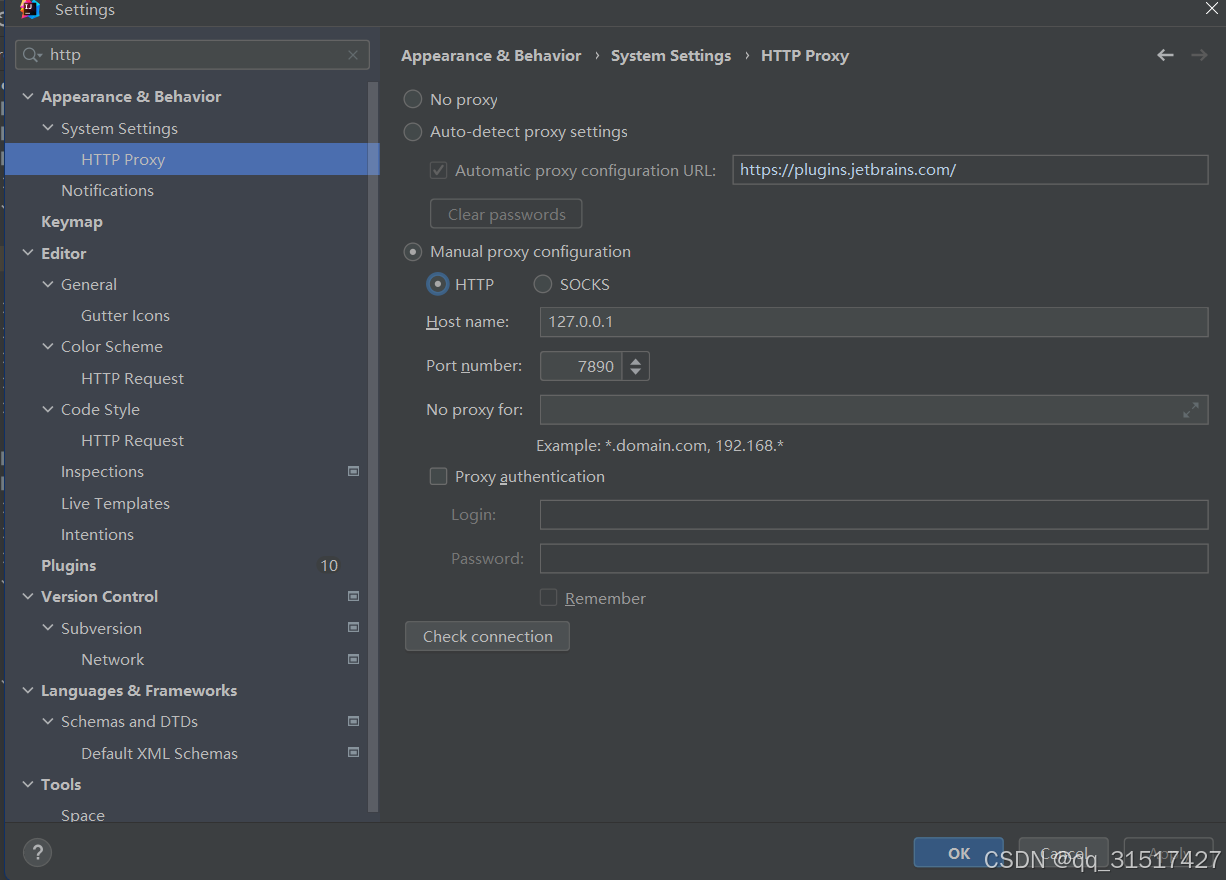1226x880 pixels.
Task: Click the project-level icon beside Network
Action: click(x=353, y=659)
